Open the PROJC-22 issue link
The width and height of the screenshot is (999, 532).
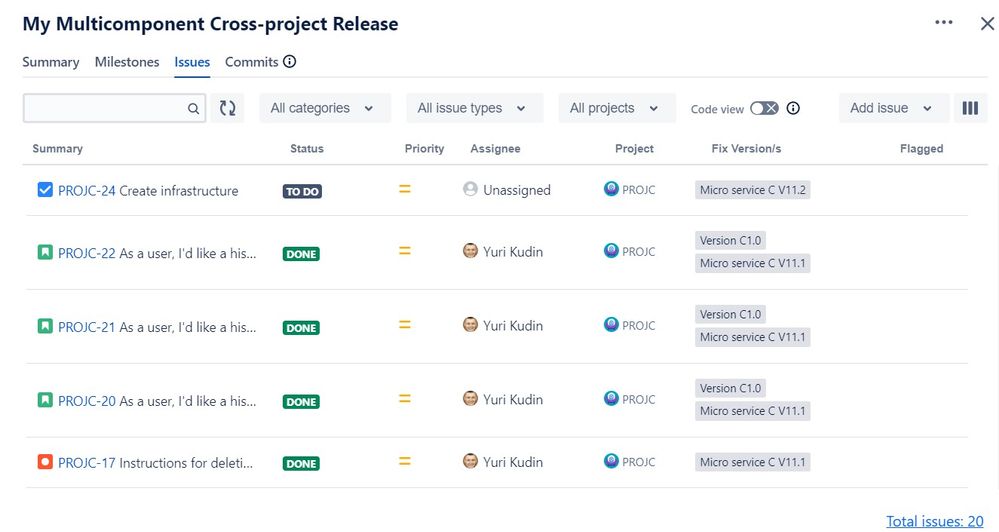[x=87, y=253]
